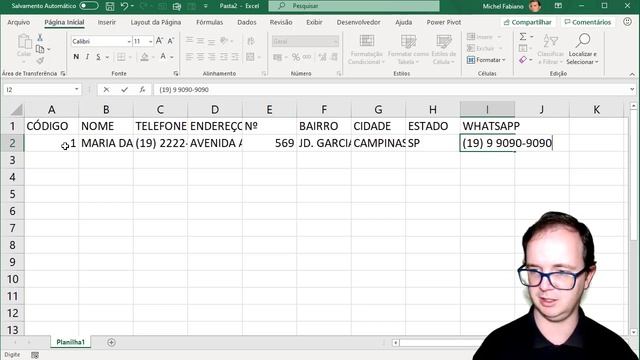Viewport: 640px width, 360px height.
Task: Toggle bold (N) formatting
Action: click(76, 57)
